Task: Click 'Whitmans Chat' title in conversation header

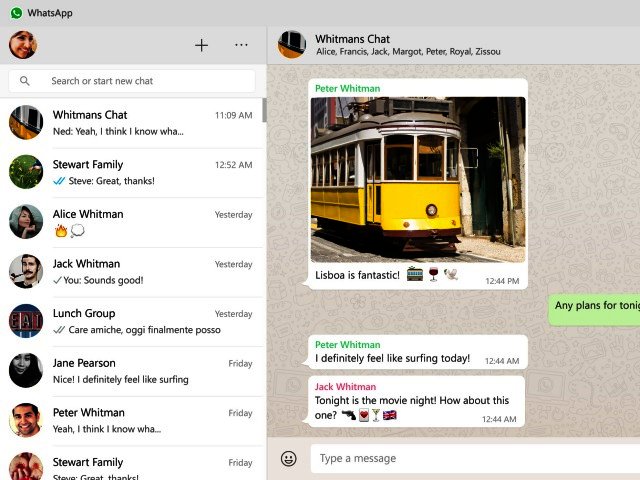Action: coord(352,39)
